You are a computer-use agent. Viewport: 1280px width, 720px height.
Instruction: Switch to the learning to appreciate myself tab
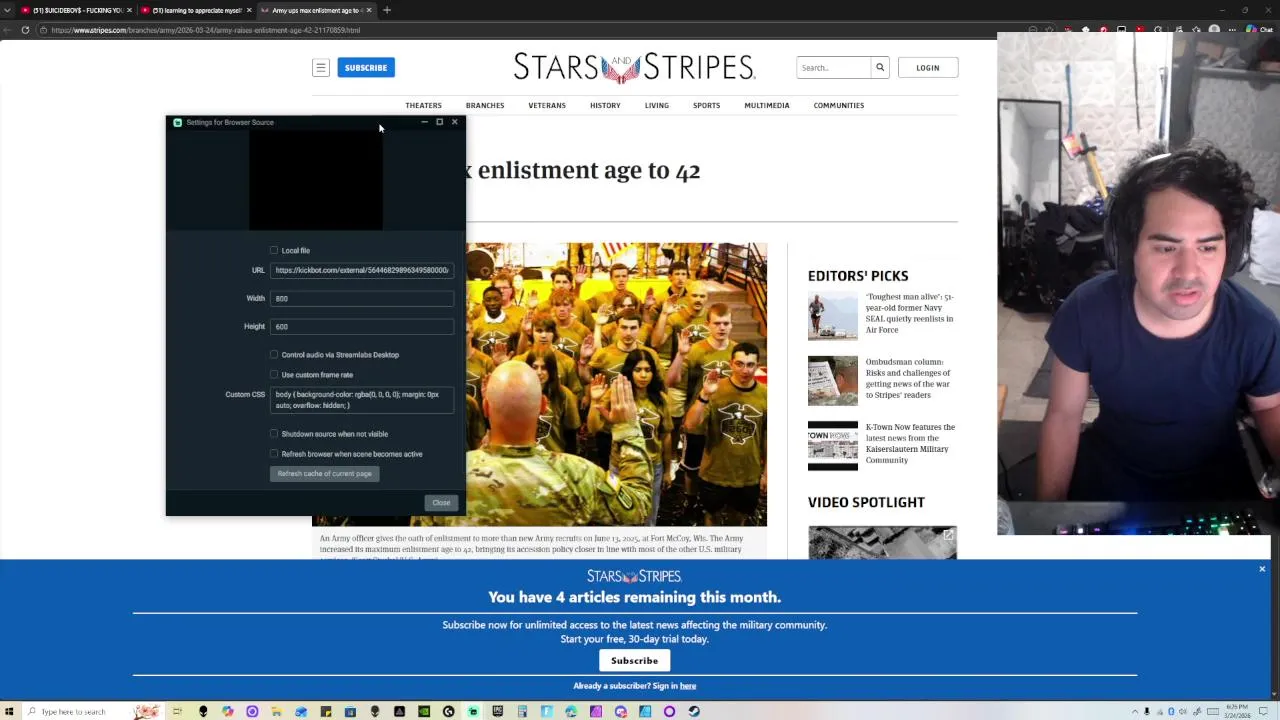click(196, 10)
